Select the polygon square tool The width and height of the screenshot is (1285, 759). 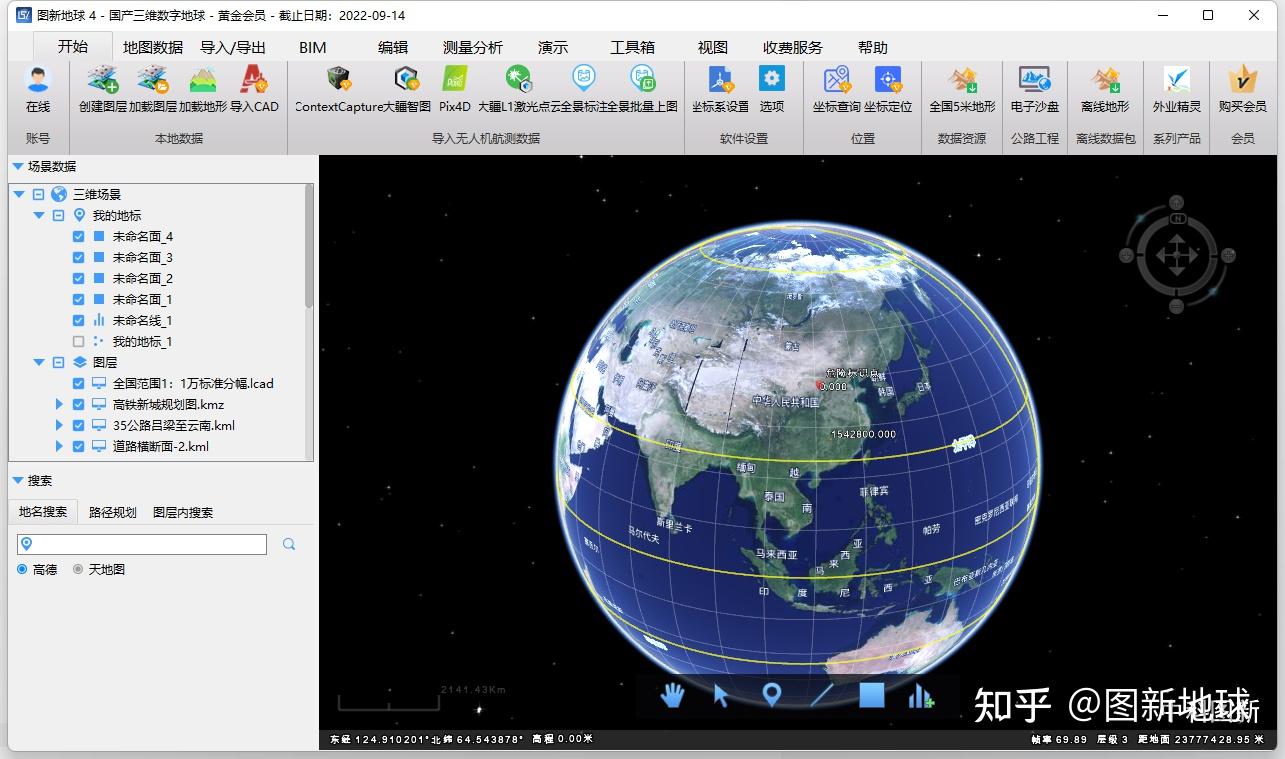(x=872, y=694)
